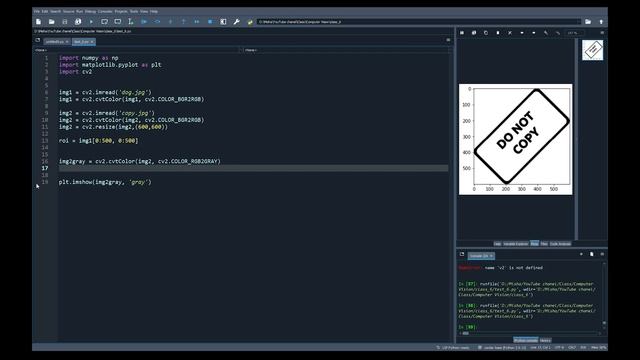Screen dimensions: 640x360
Task: Continue execution until next breakpoint icon
Action: [197, 22]
